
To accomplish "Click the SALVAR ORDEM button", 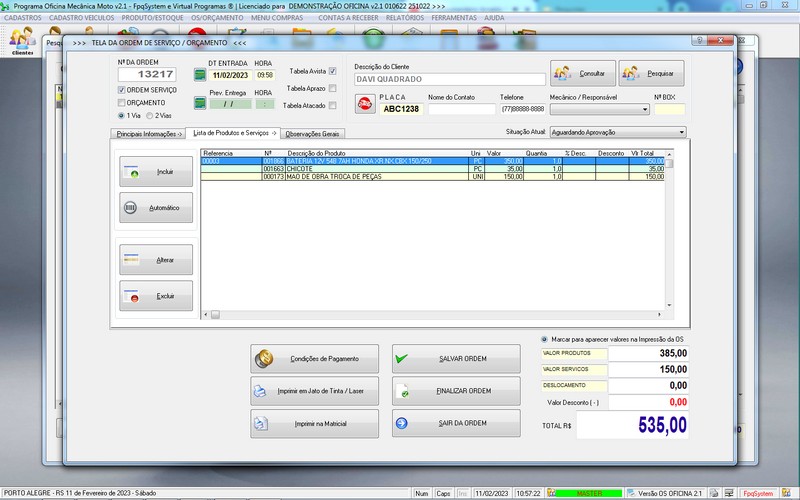I will [x=456, y=359].
